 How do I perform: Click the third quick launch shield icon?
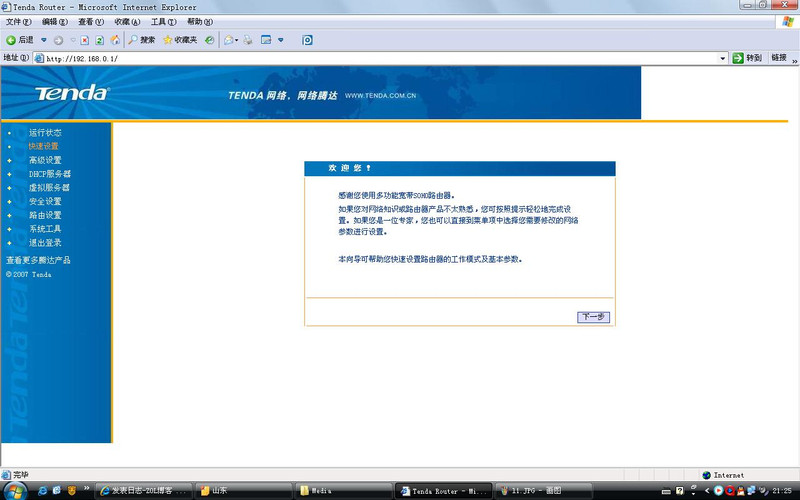coord(72,491)
